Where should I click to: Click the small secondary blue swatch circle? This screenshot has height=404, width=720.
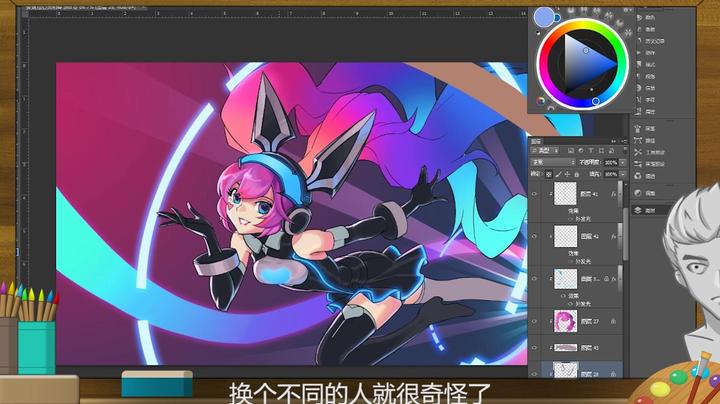pos(557,18)
